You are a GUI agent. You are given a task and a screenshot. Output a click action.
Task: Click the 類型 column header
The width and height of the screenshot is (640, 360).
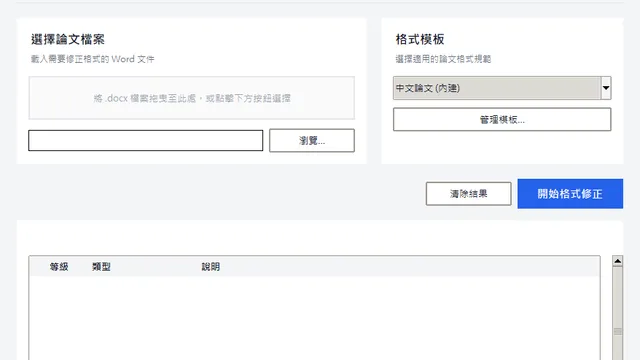pos(101,267)
